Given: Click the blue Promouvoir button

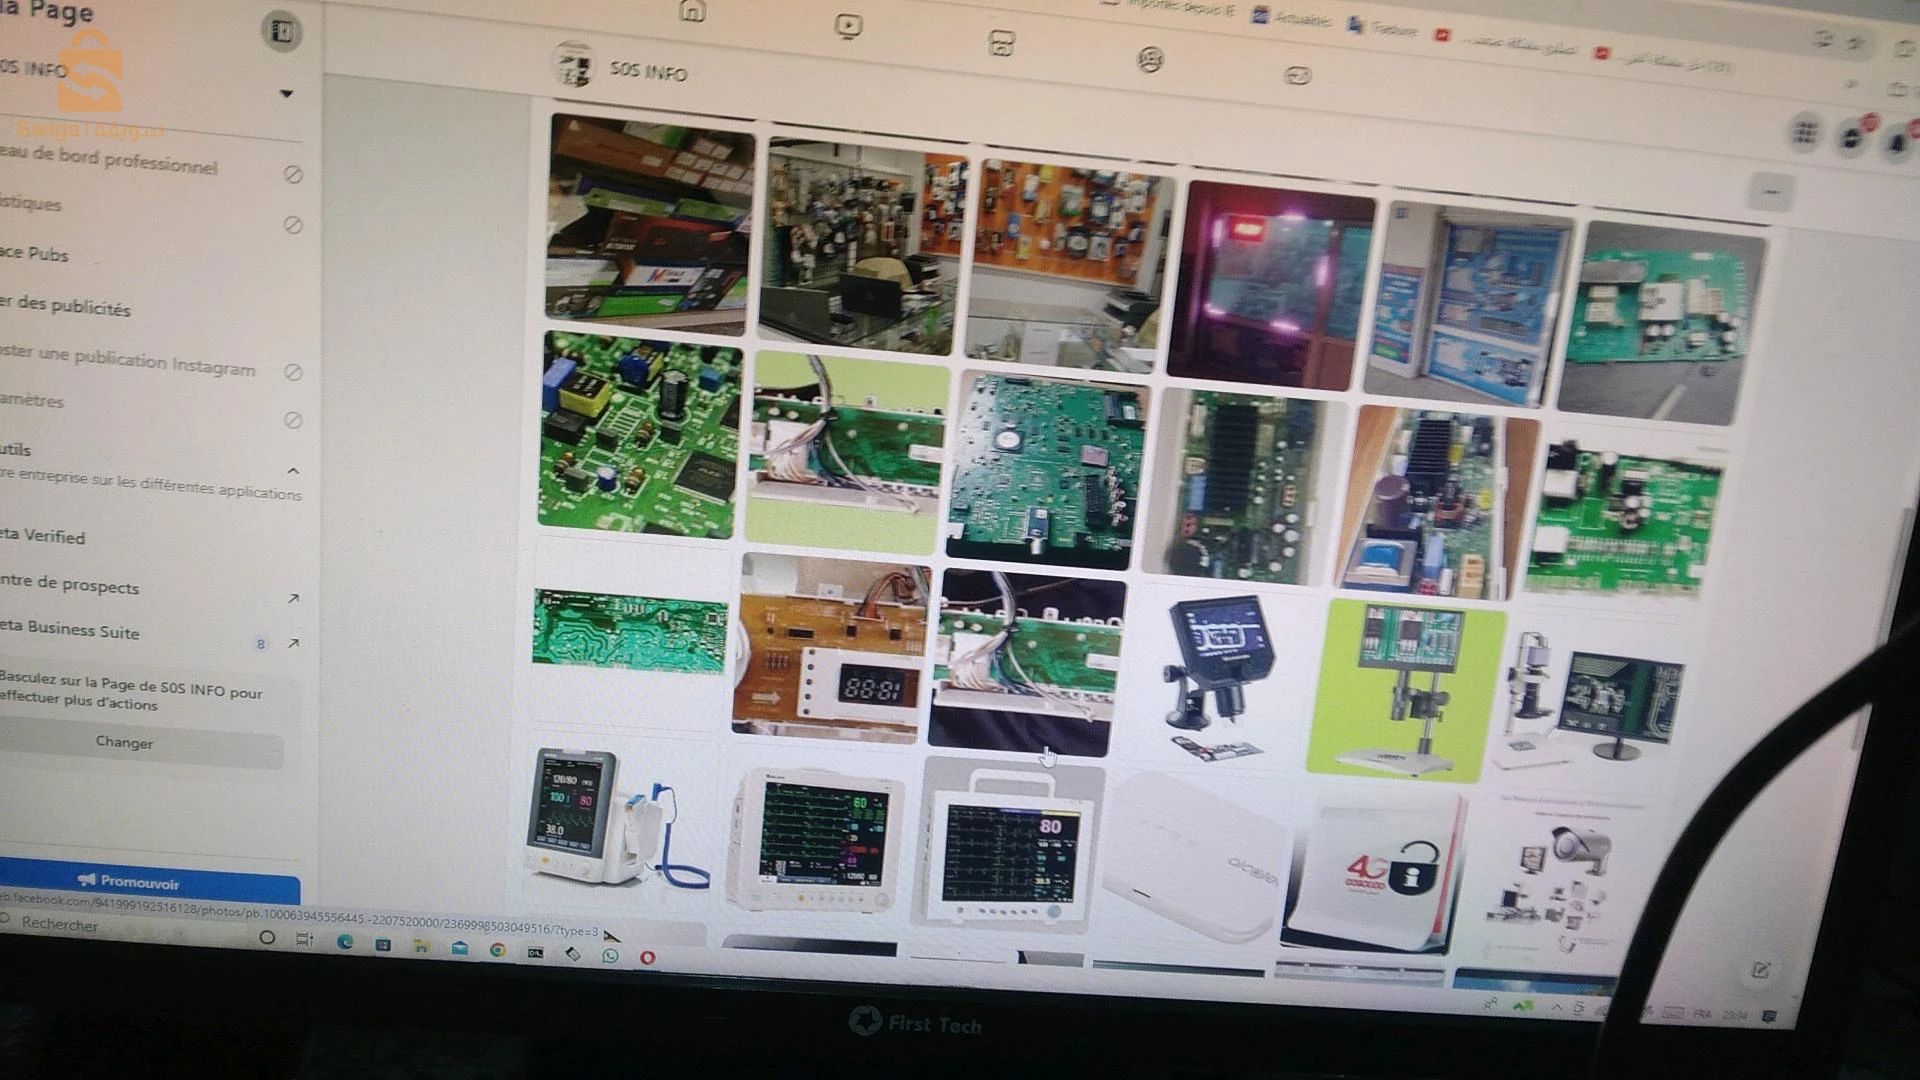Looking at the screenshot, I should tap(140, 882).
